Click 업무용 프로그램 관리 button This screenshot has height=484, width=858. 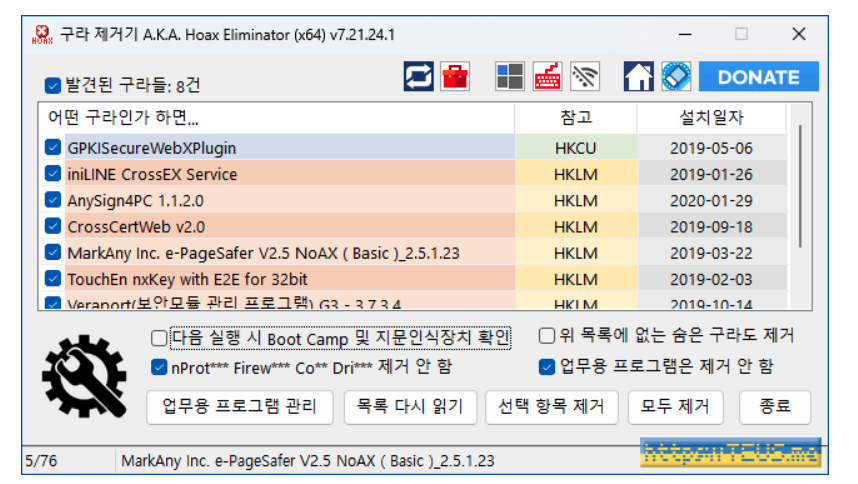(240, 407)
